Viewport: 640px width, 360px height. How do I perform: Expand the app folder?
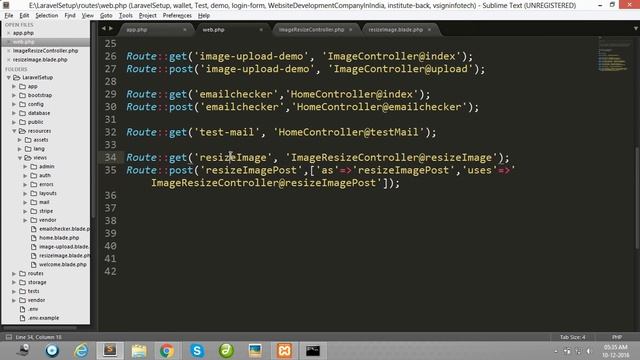coord(14,87)
